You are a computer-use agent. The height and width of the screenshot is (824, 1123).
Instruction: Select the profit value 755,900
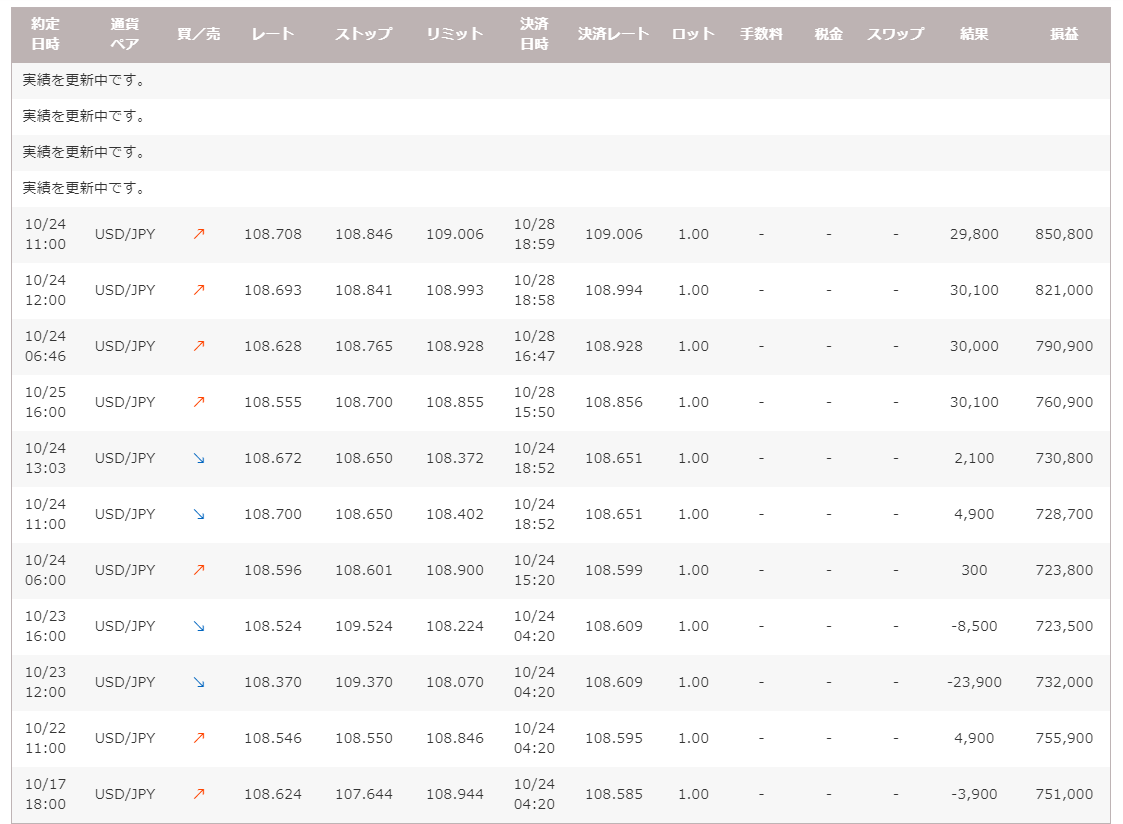[1064, 738]
